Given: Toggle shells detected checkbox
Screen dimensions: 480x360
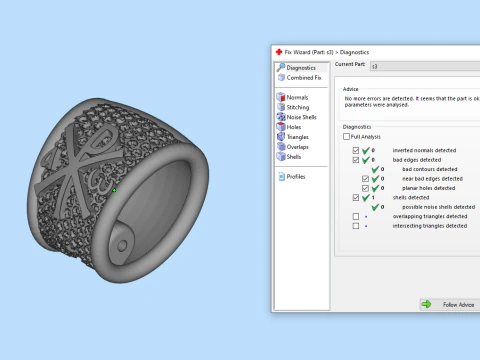Looking at the screenshot, I should pos(356,197).
